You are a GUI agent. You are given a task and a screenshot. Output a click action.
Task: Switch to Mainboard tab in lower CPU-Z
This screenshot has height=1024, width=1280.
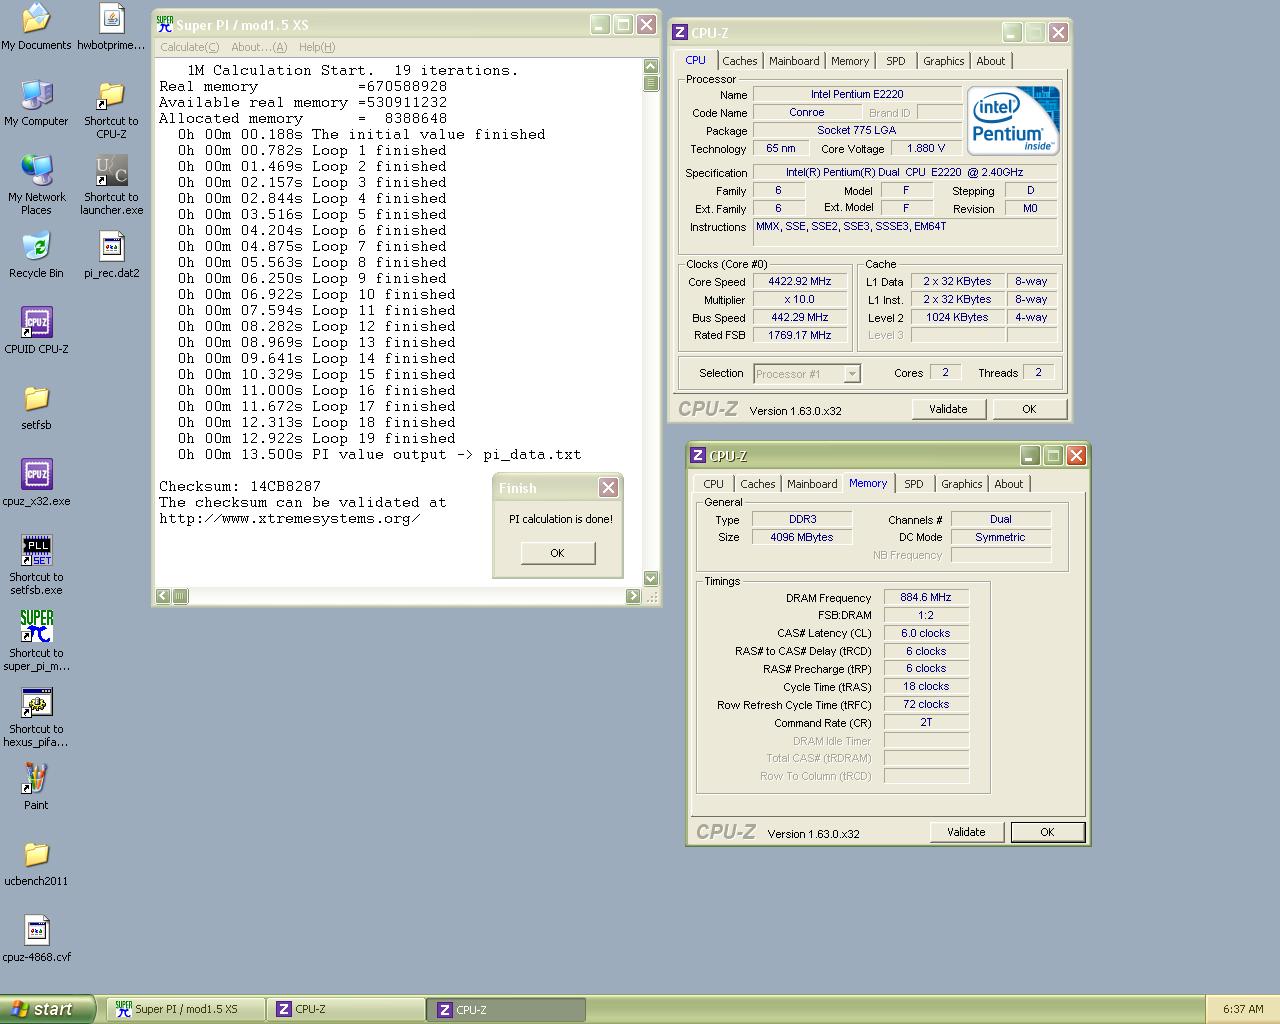[812, 484]
